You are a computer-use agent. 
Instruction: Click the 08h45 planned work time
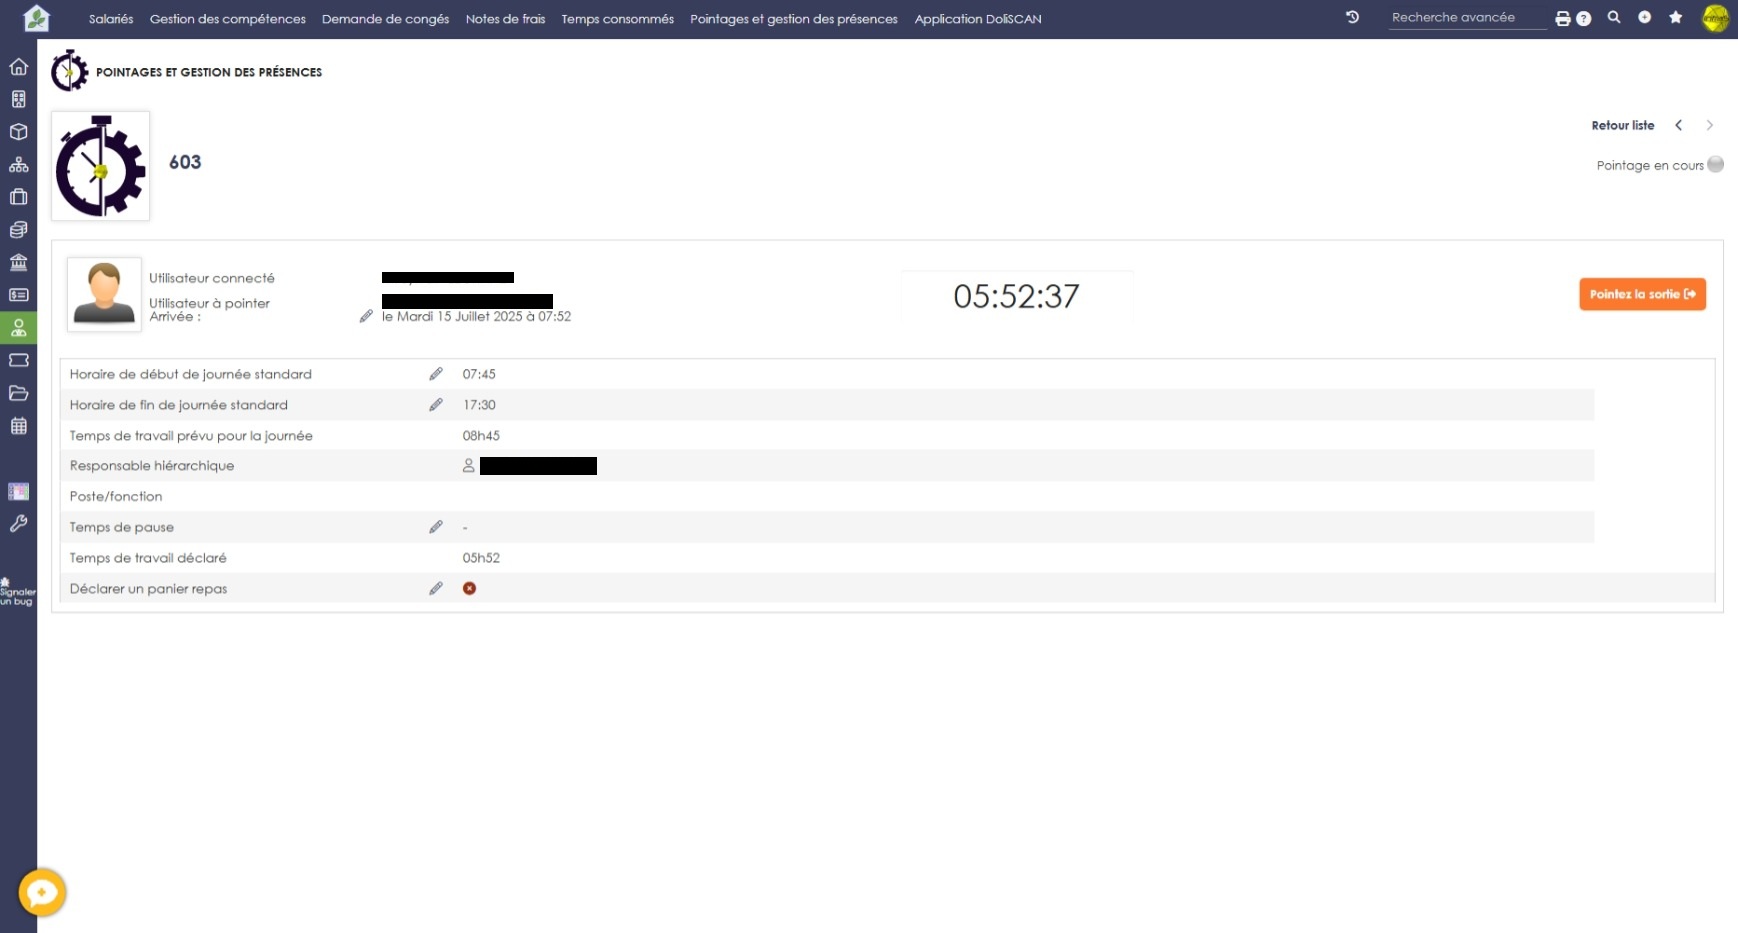coord(481,436)
